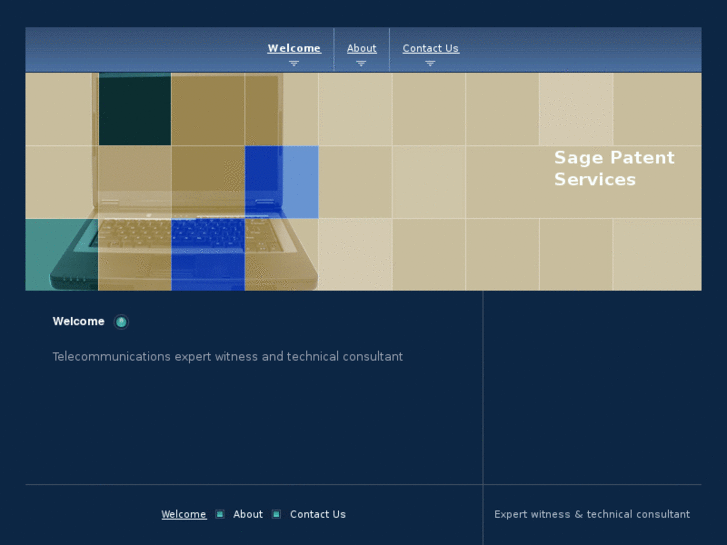
Task: Click the Sage Patent Services banner title
Action: tap(614, 168)
